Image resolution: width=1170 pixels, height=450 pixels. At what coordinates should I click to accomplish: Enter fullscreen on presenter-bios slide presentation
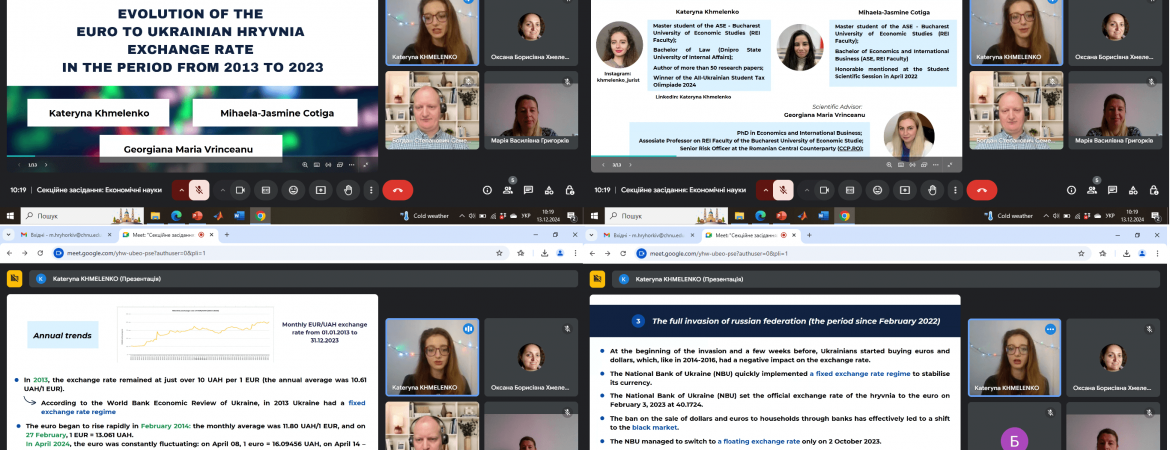pos(950,165)
